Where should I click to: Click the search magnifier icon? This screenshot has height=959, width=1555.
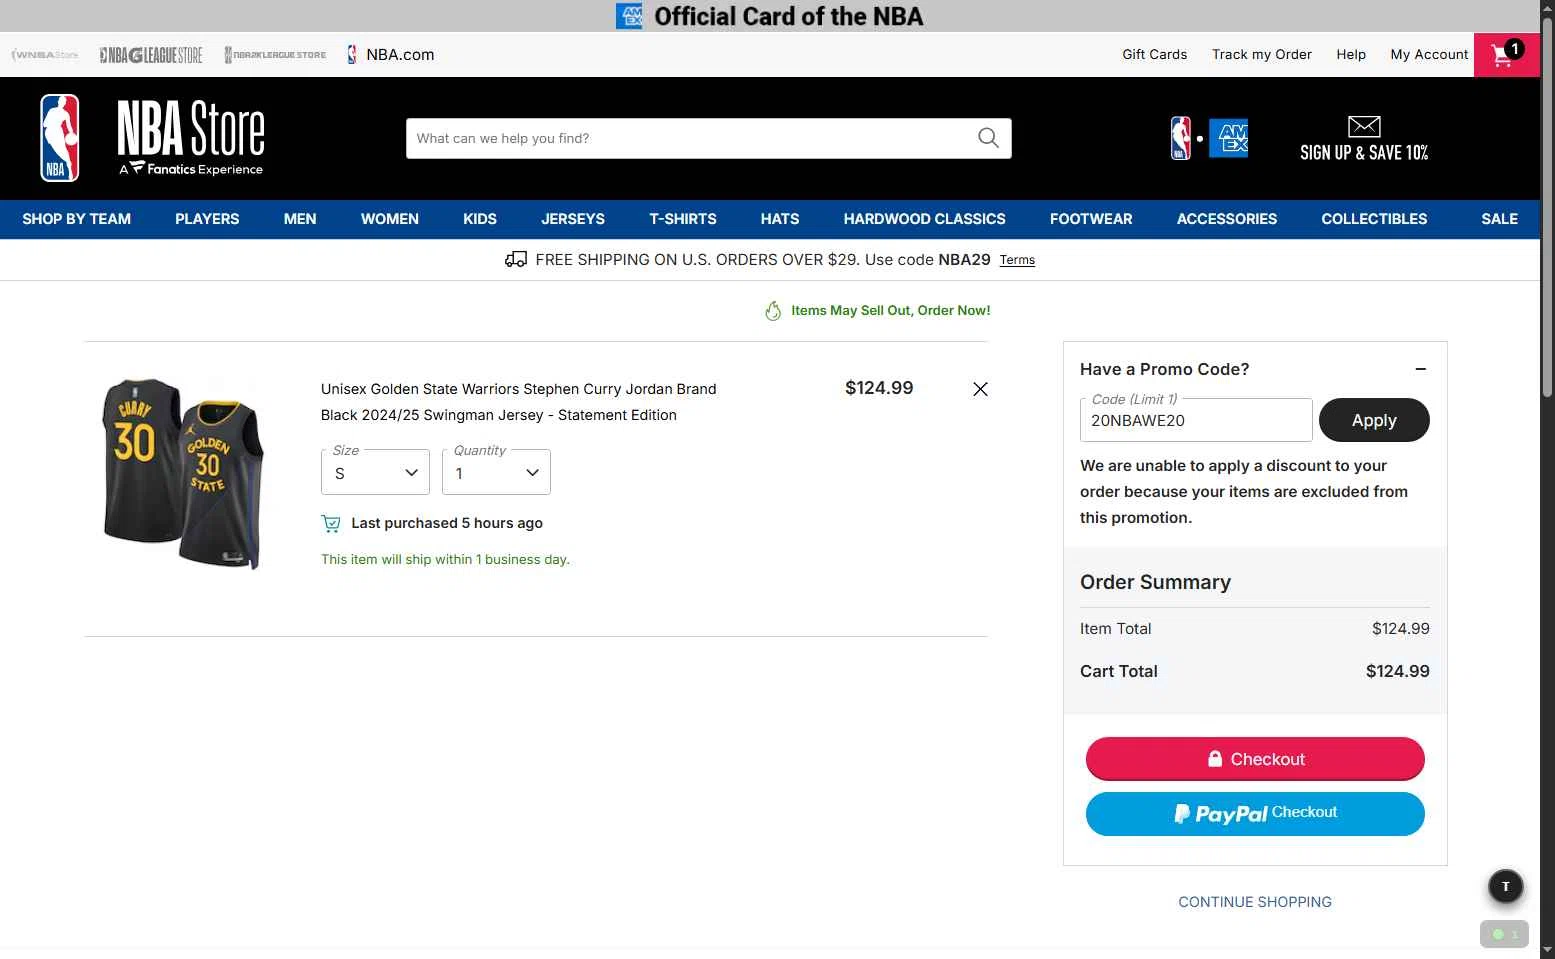point(988,138)
